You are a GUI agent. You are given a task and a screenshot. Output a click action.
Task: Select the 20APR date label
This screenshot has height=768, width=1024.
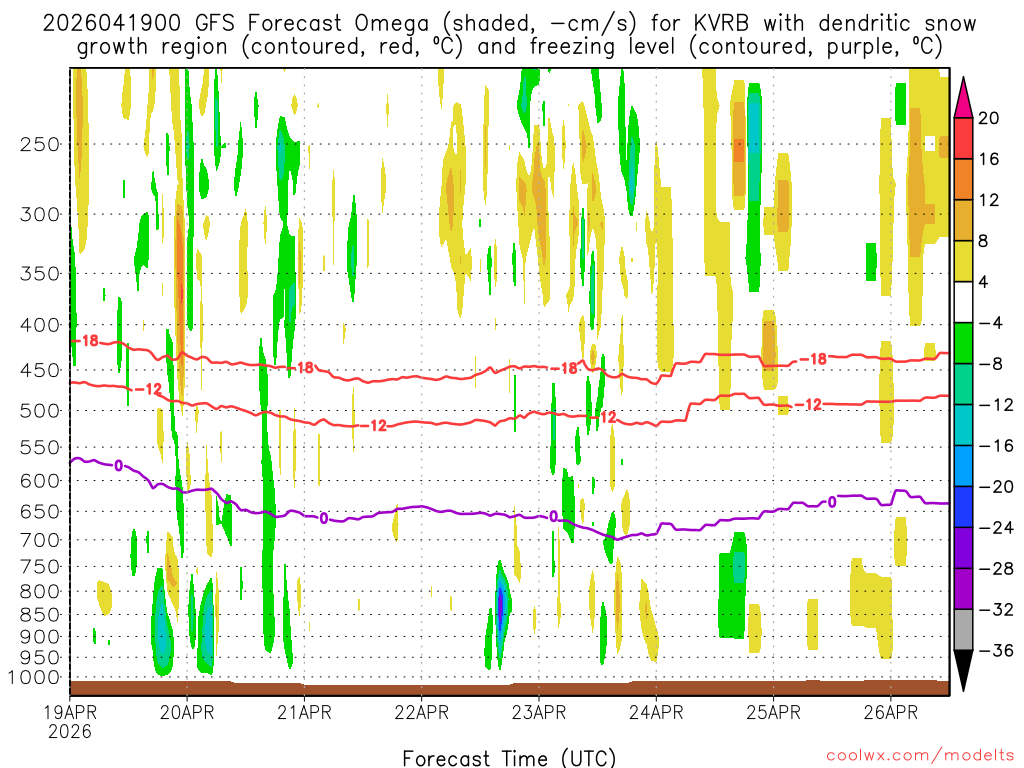click(187, 712)
